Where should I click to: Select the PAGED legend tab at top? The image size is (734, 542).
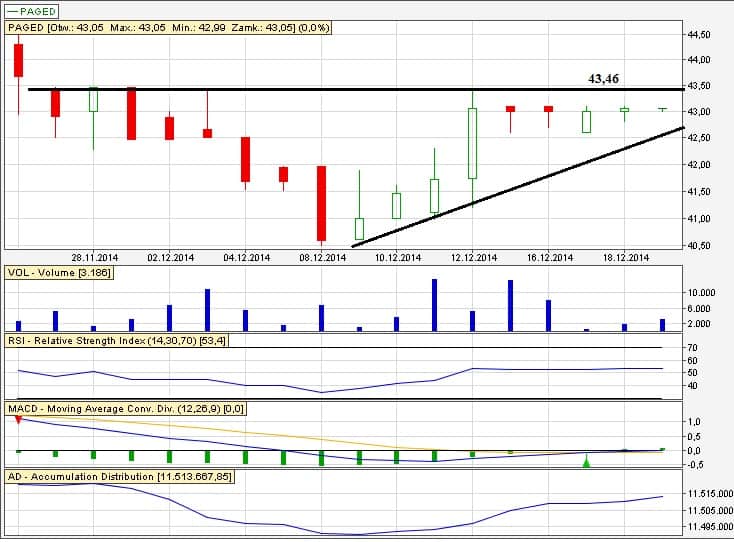coord(32,11)
